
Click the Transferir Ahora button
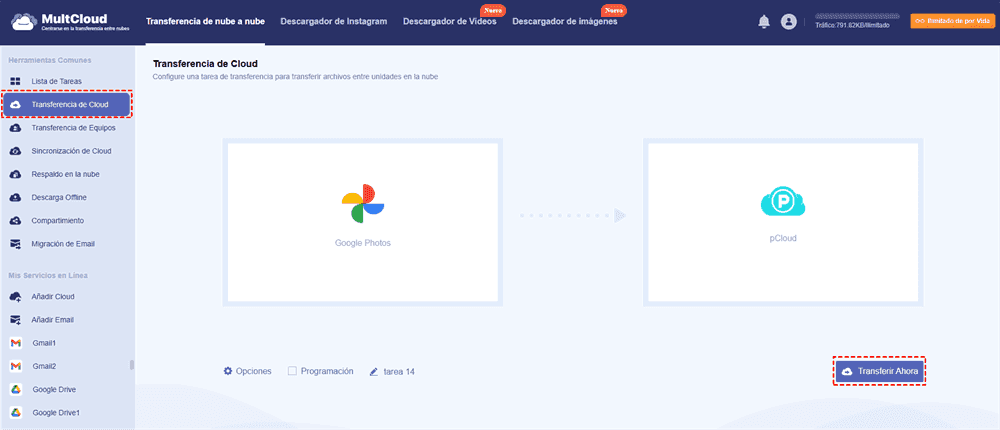click(879, 371)
